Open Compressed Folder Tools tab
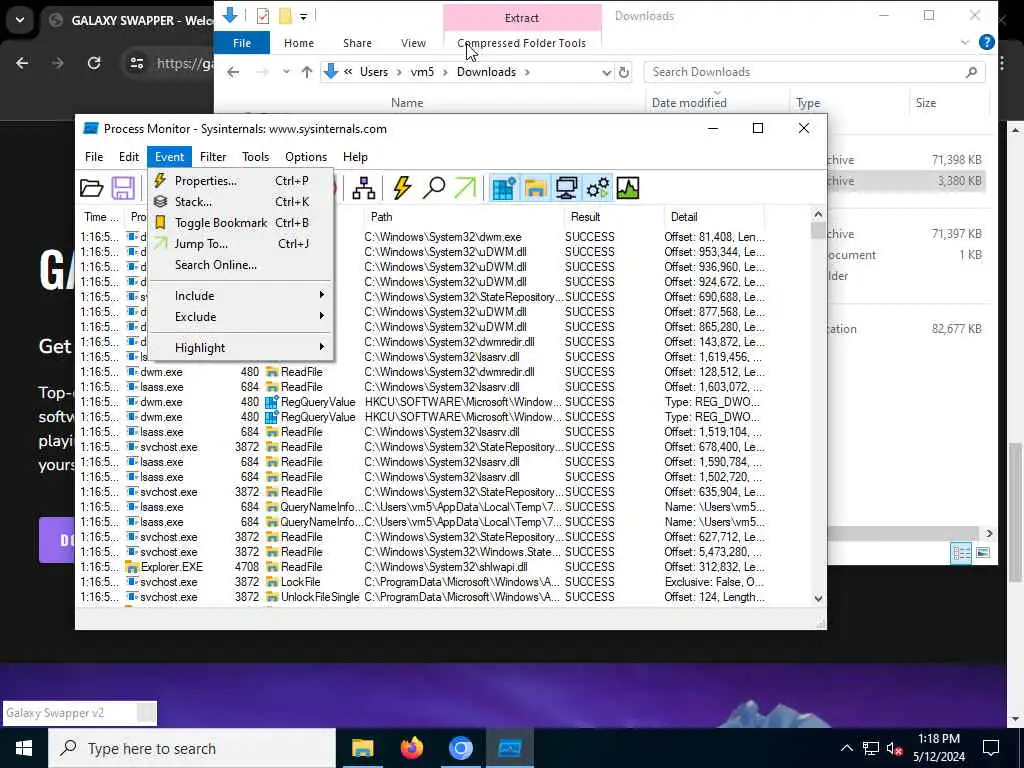Viewport: 1024px width, 768px height. pos(522,43)
